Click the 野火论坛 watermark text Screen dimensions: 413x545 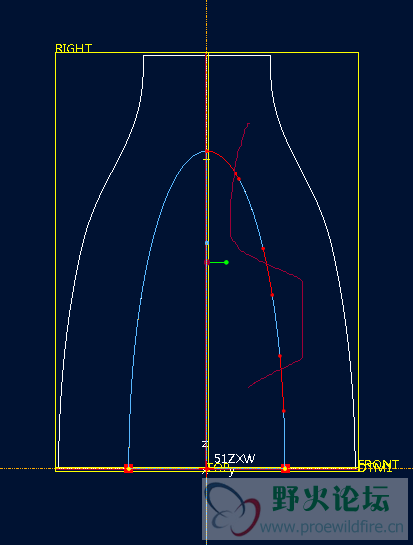[x=330, y=499]
